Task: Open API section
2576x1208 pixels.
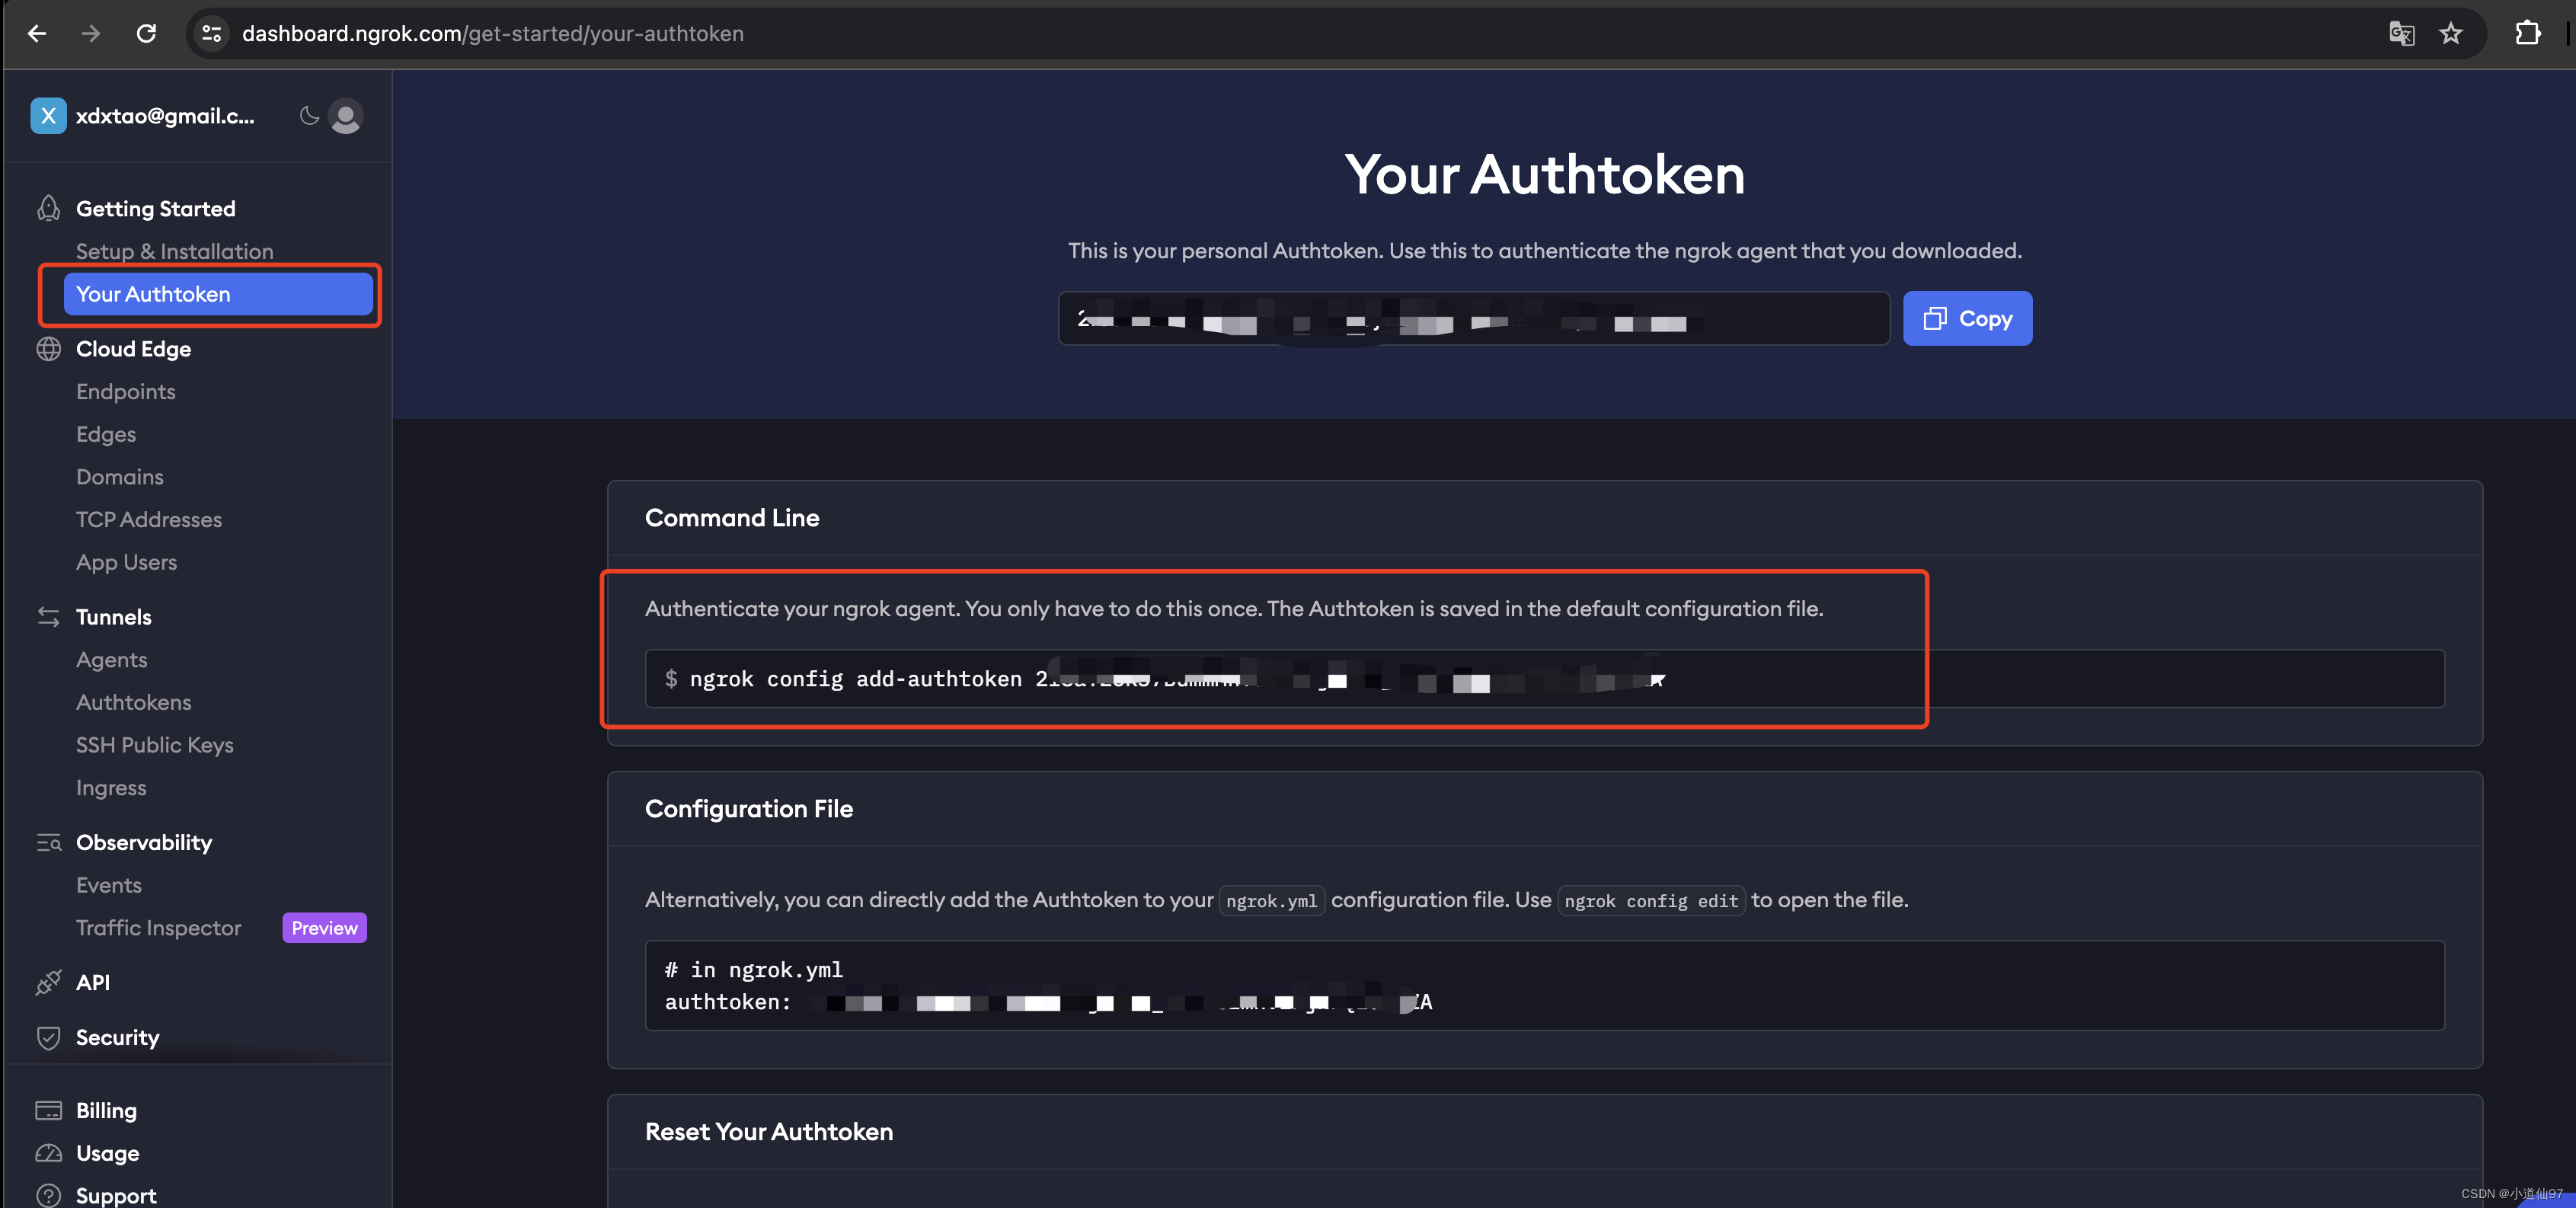Action: pyautogui.click(x=93, y=982)
